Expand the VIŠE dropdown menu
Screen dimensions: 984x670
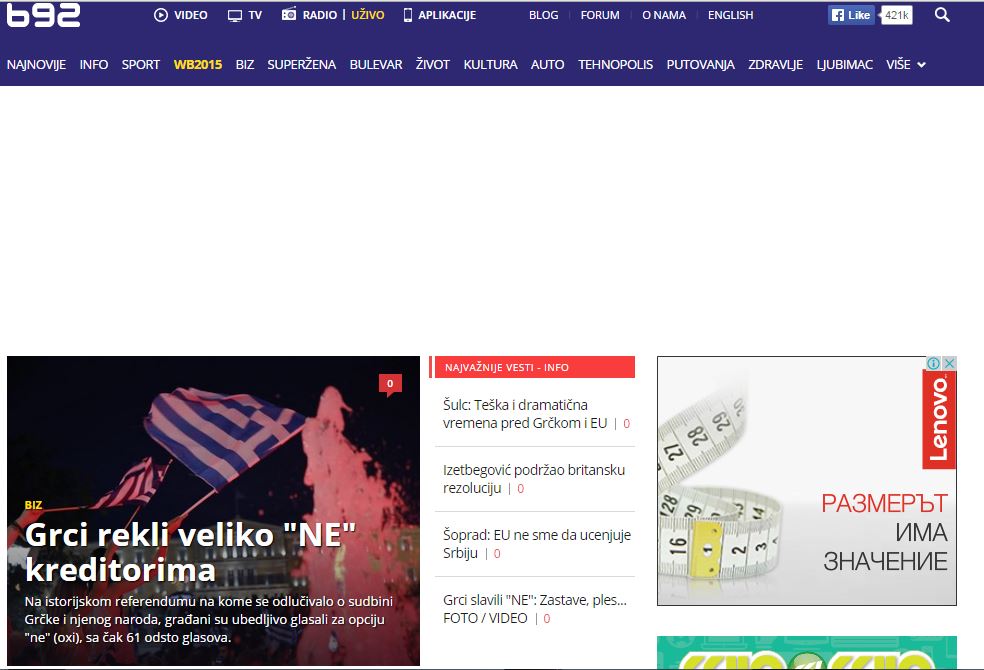click(906, 64)
